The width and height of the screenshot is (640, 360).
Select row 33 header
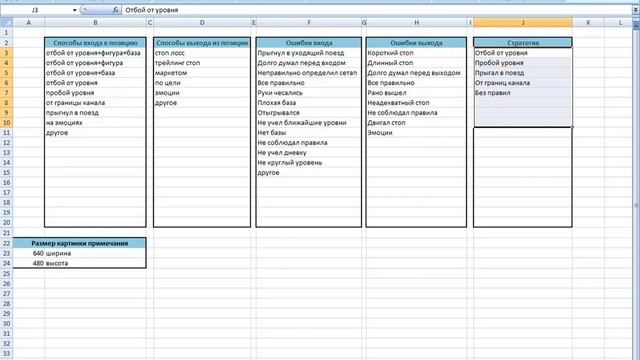[x=6, y=353]
